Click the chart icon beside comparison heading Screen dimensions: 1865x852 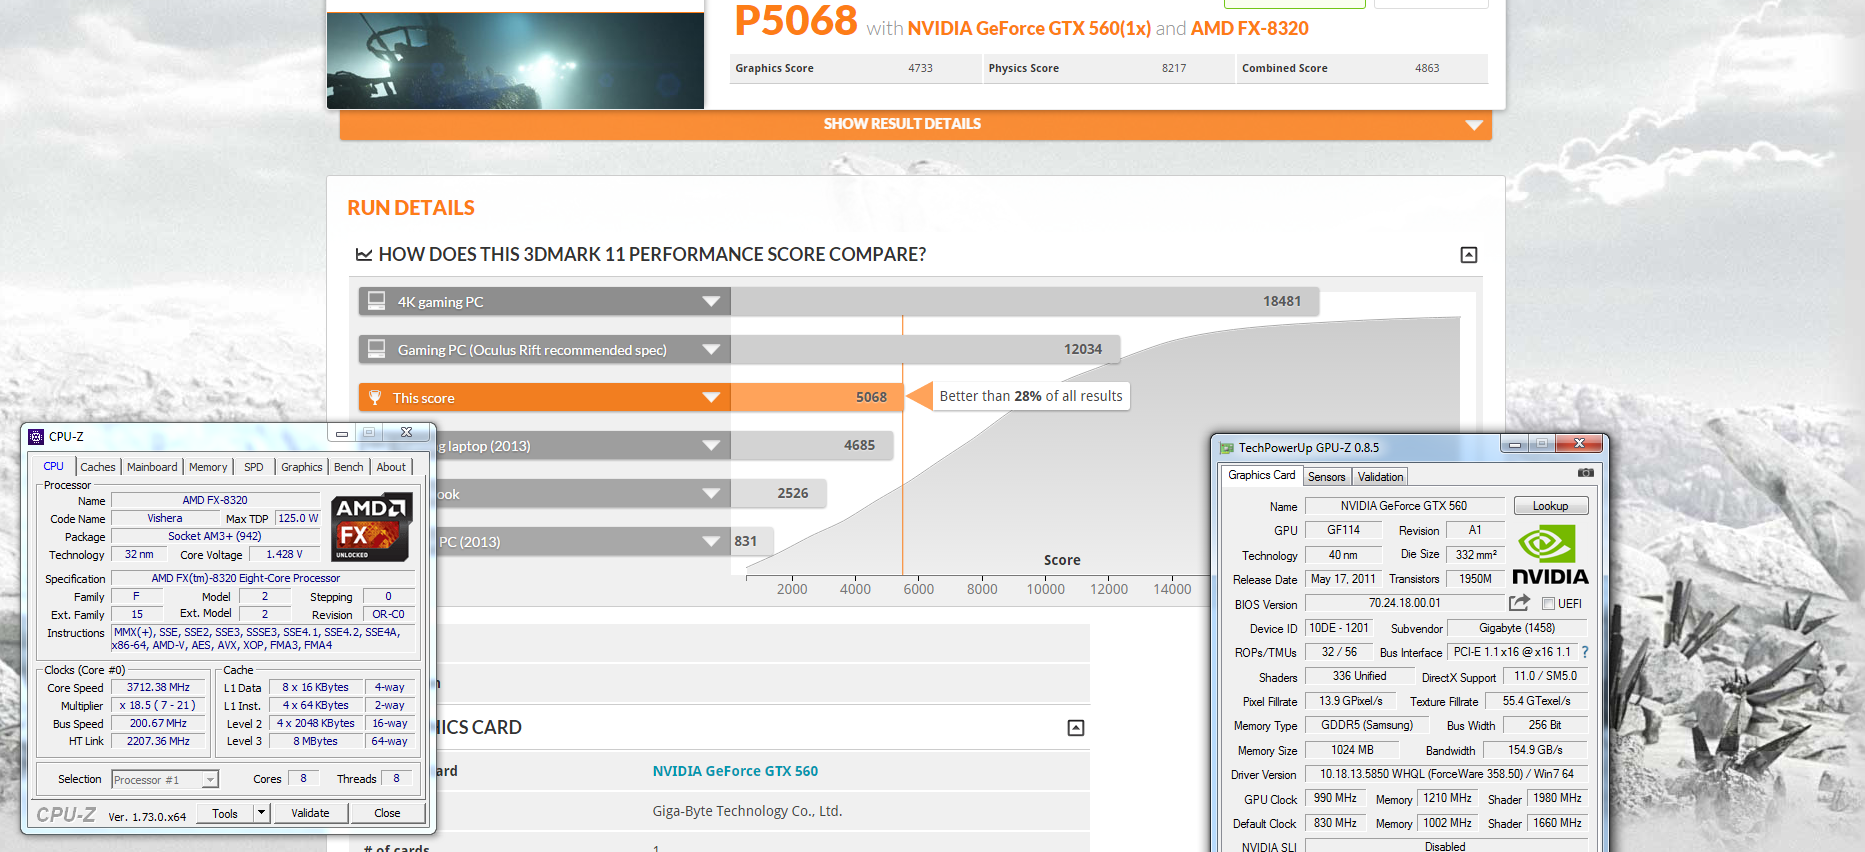pyautogui.click(x=364, y=255)
